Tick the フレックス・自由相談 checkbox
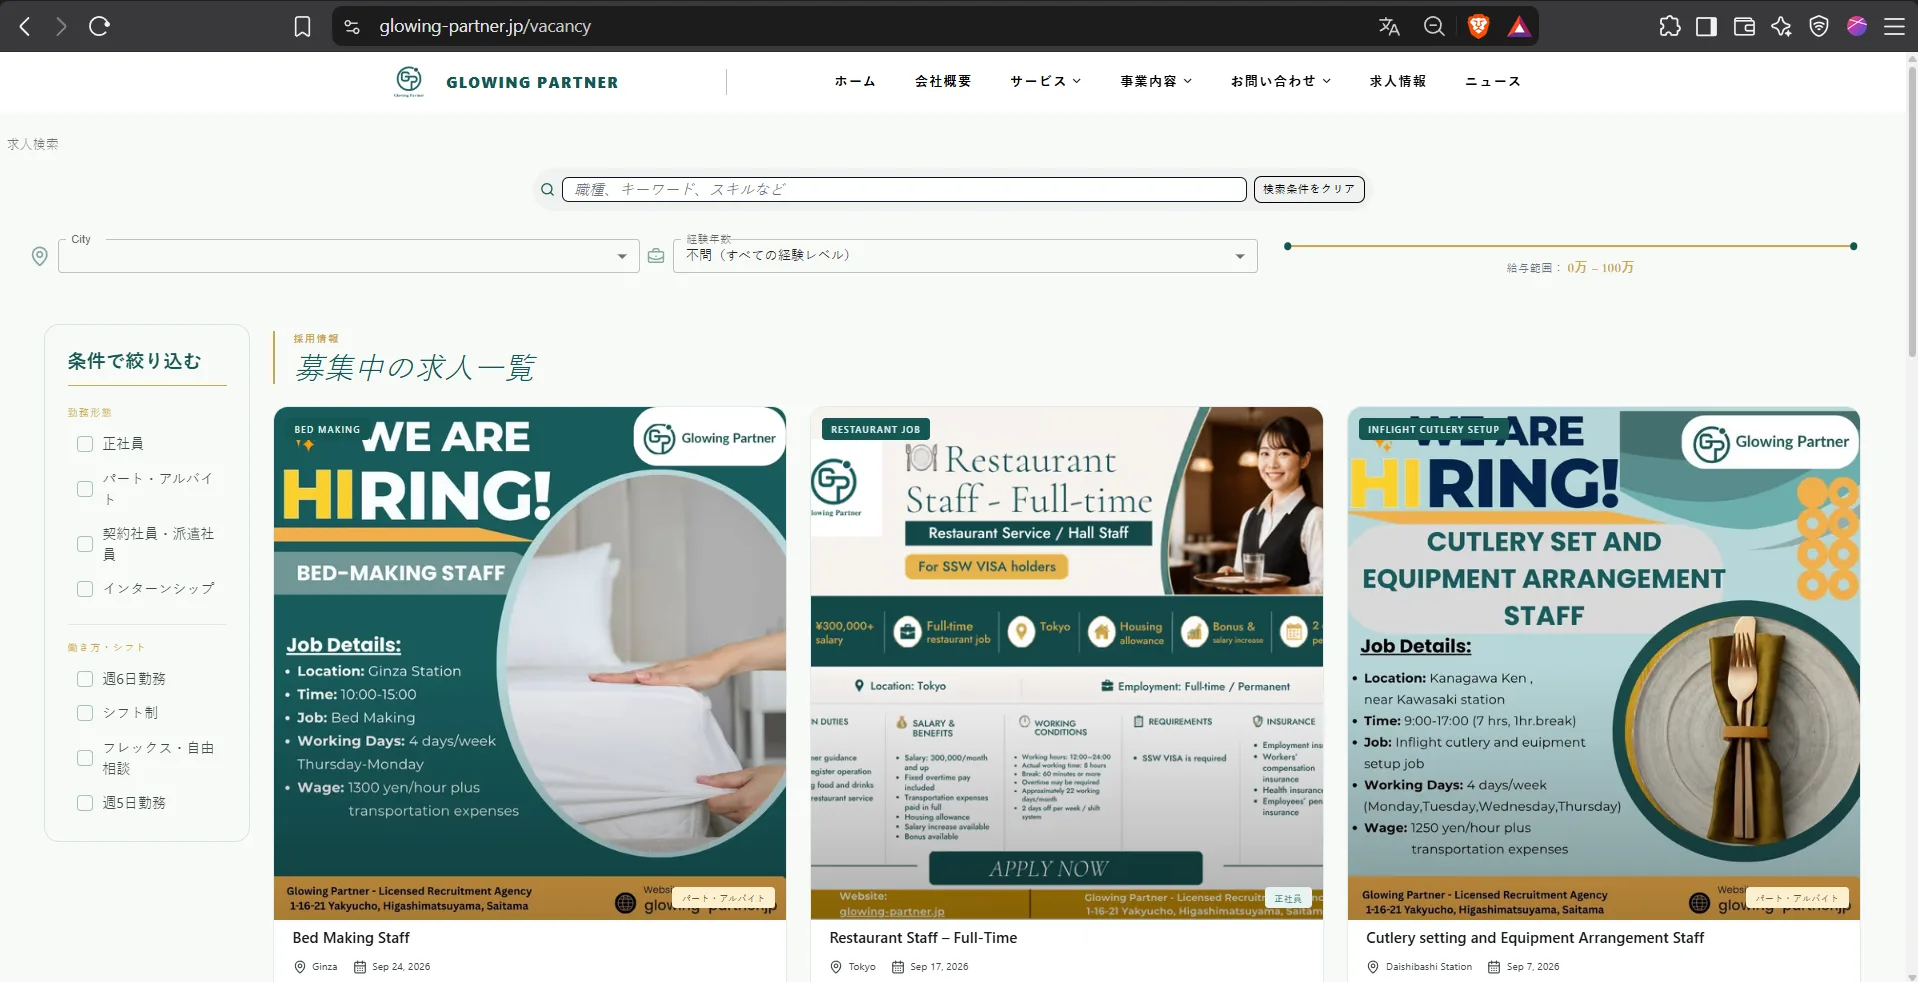Viewport: 1918px width, 982px height. [85, 758]
